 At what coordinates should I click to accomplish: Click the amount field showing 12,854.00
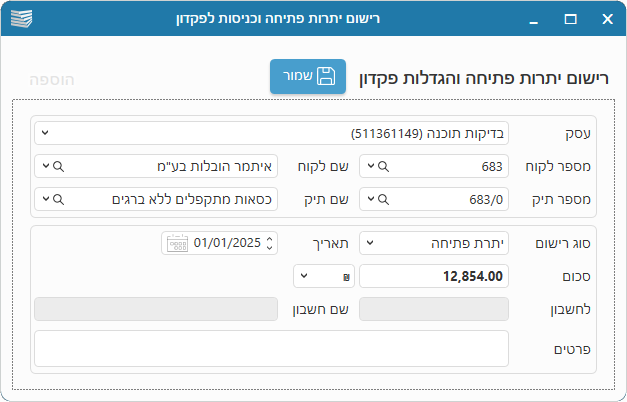433,275
